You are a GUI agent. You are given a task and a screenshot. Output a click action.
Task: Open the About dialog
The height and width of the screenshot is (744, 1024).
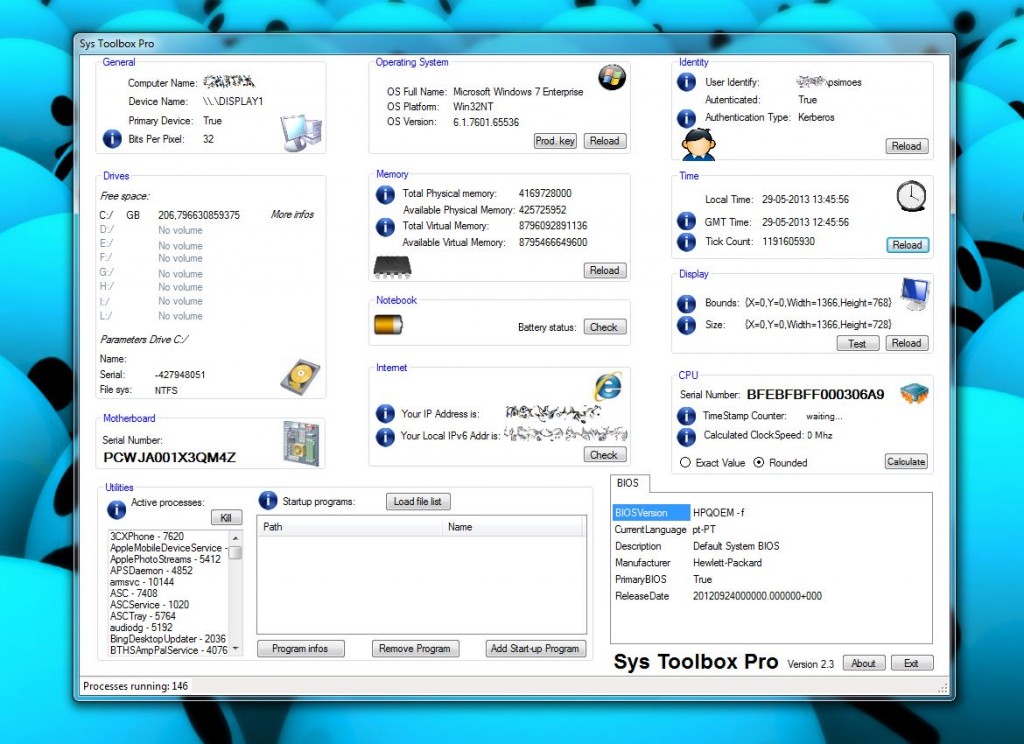[863, 663]
